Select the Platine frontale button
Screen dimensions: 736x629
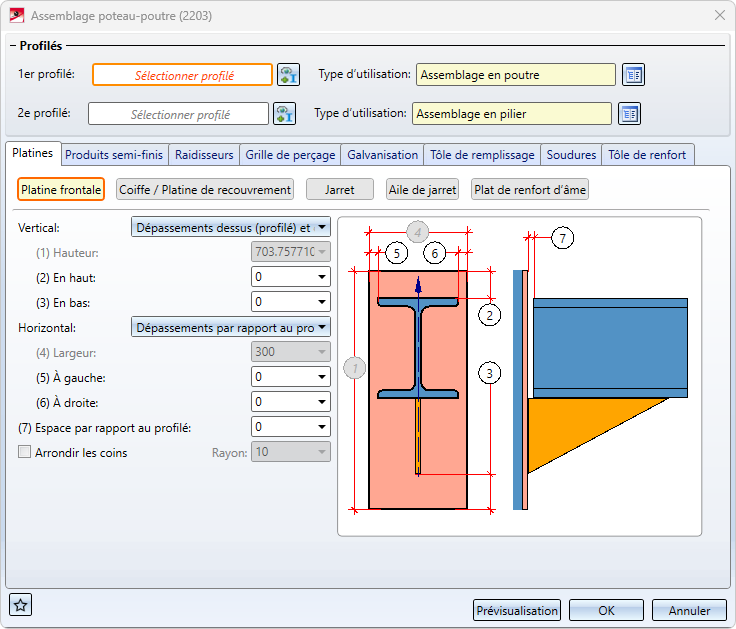61,189
